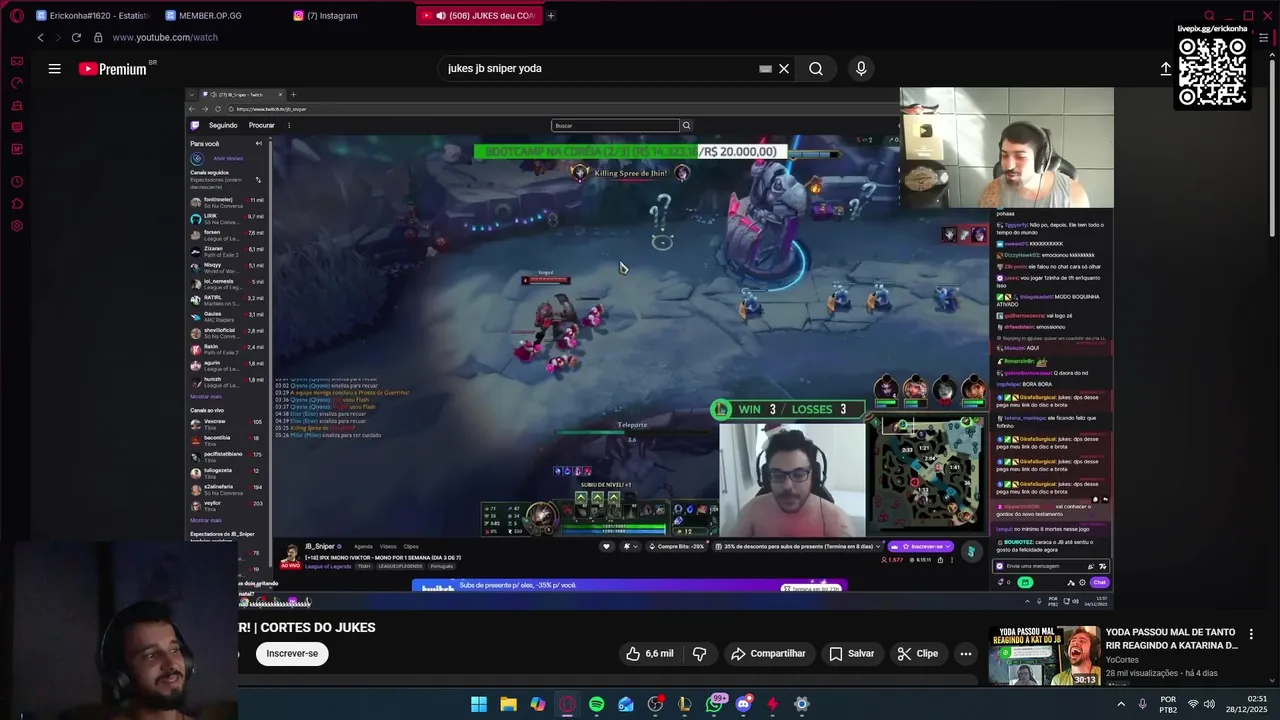Image resolution: width=1280 pixels, height=720 pixels.
Task: Go back to the previous page
Action: tap(40, 38)
